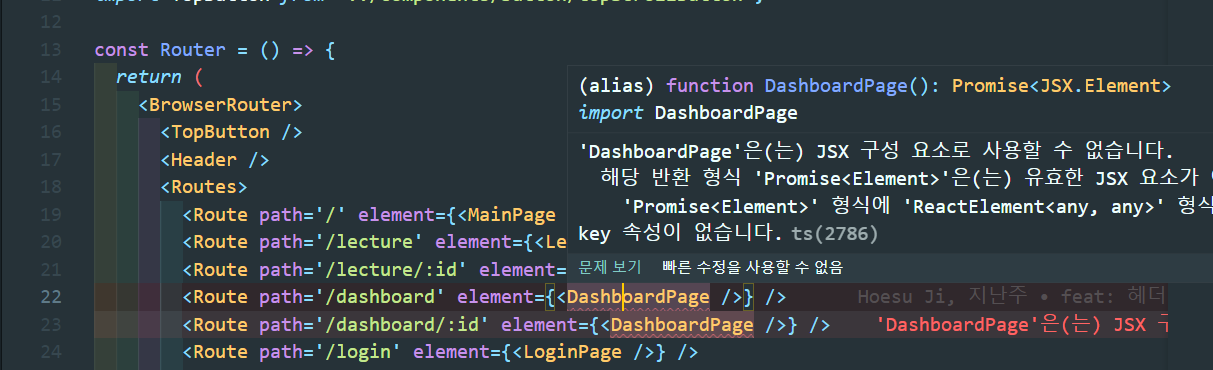Click the 'const' keyword on line 13
Screen dimensions: 1213x370
(x=122, y=50)
